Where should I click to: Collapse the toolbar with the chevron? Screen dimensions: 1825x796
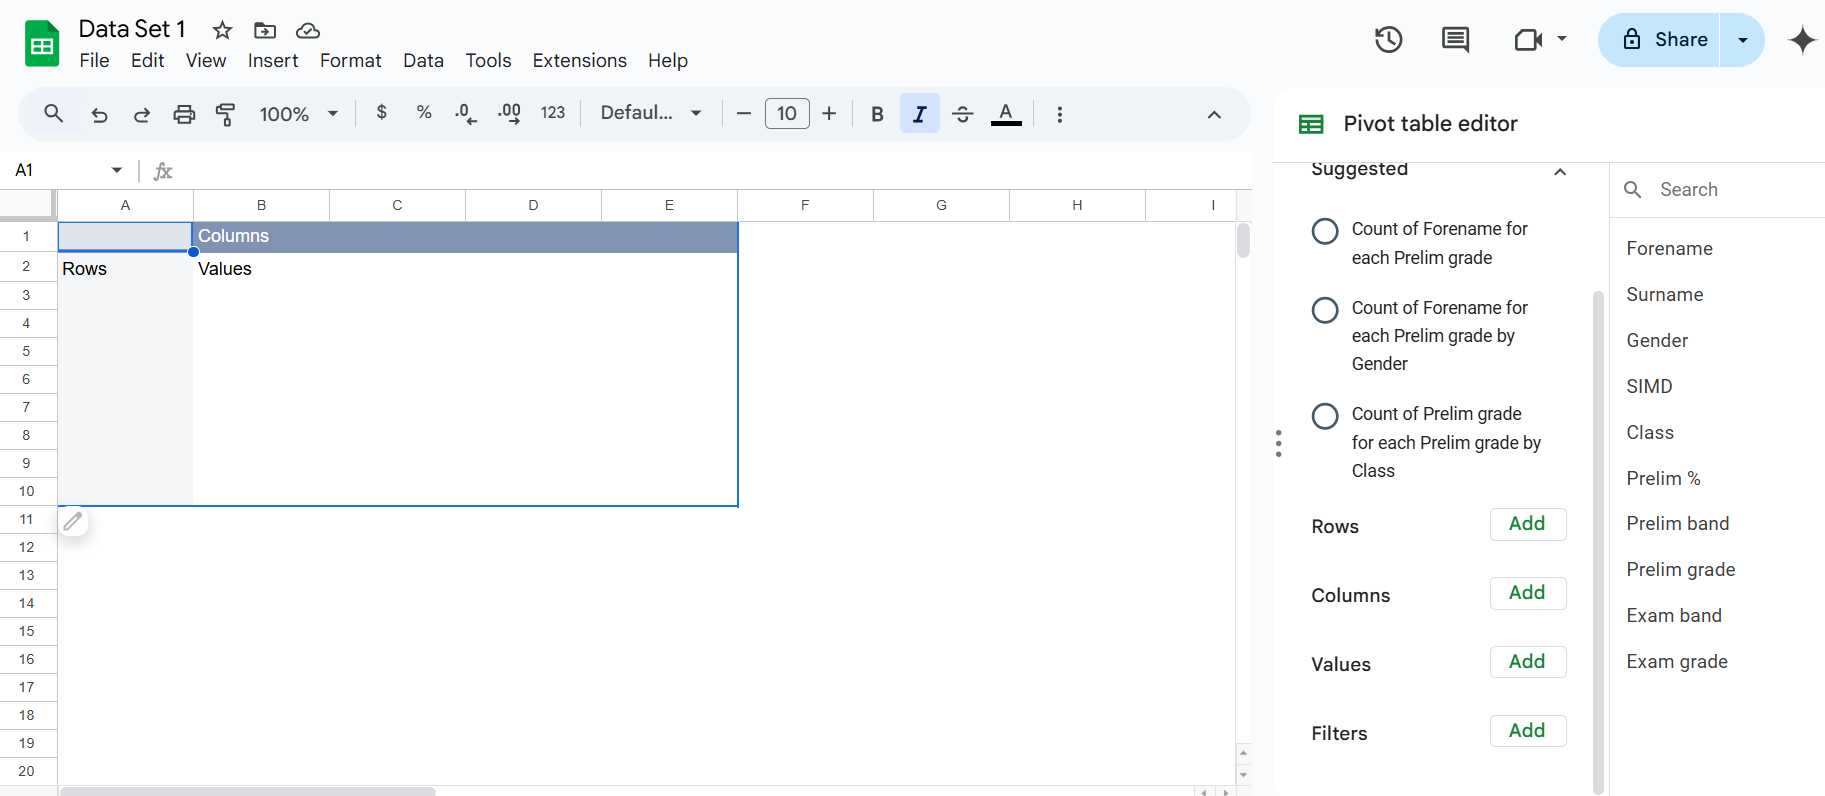(1214, 114)
